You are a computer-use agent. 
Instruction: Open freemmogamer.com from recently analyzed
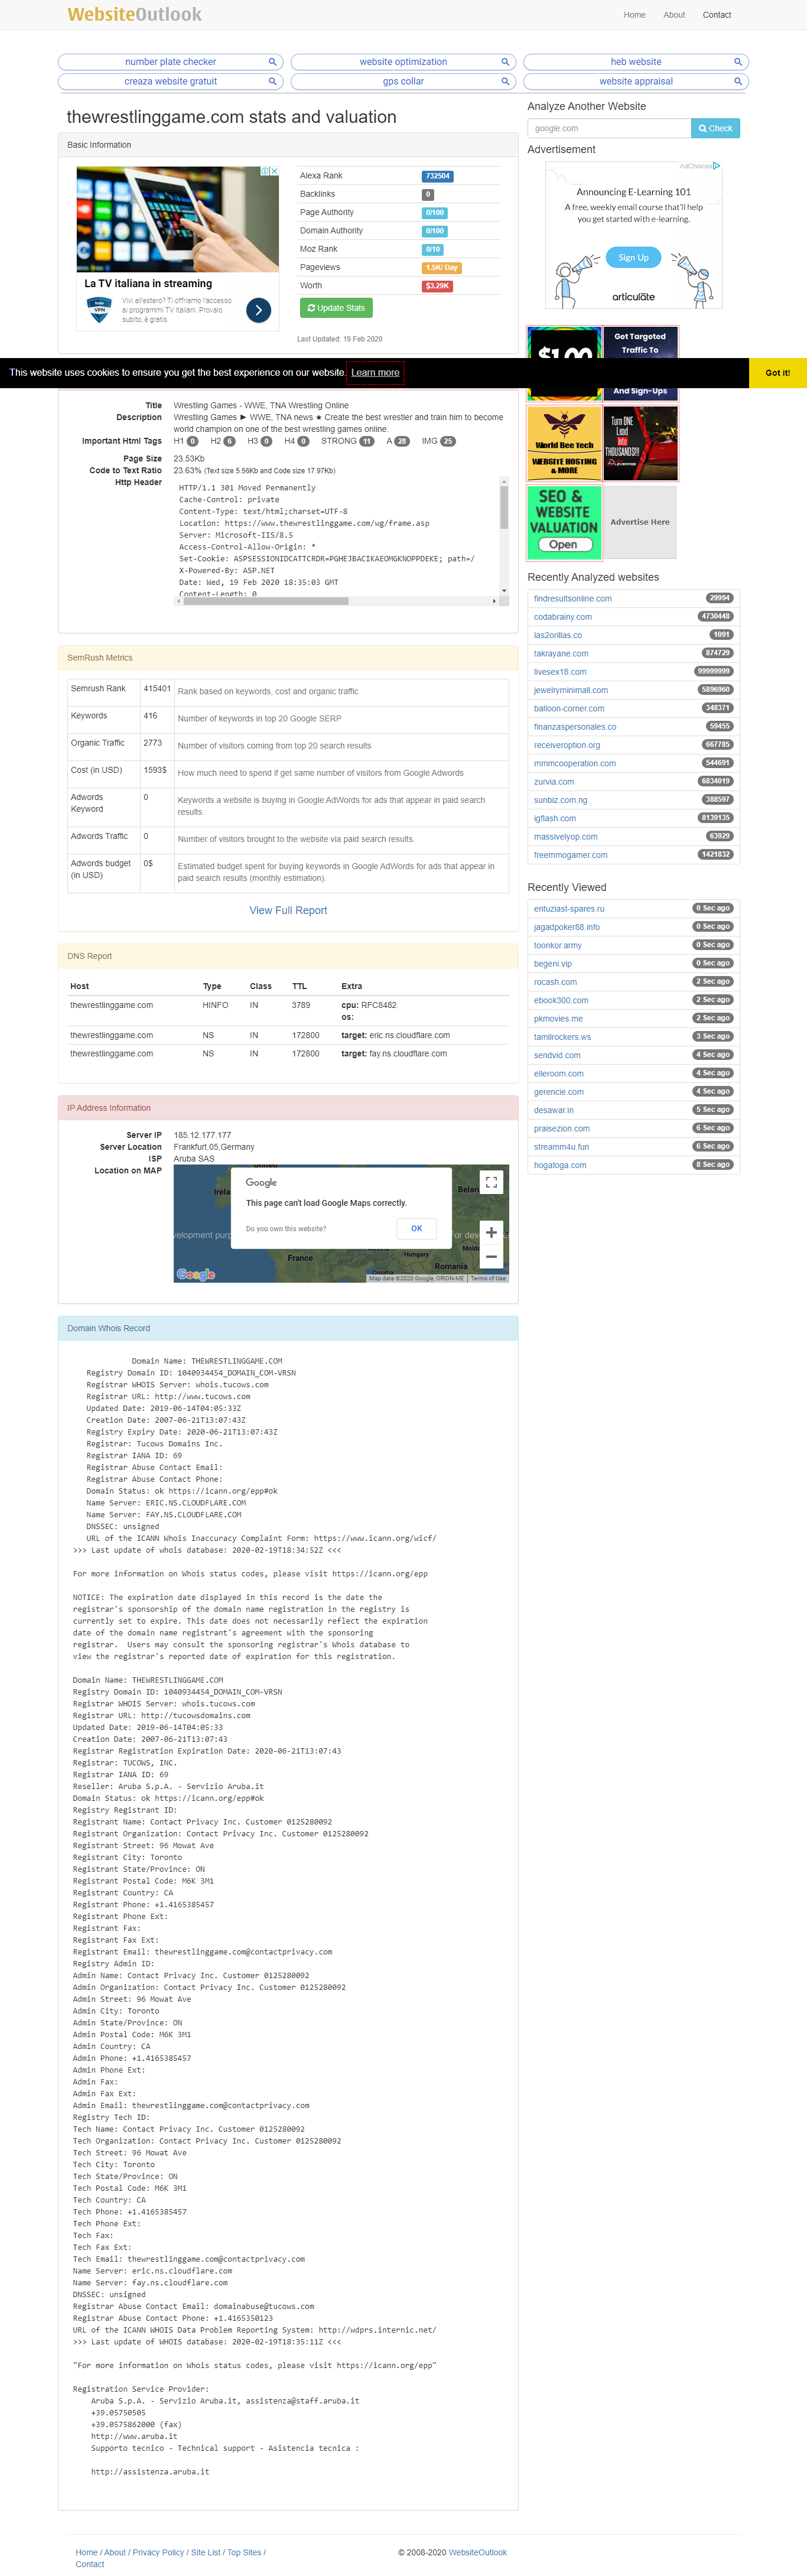571,855
